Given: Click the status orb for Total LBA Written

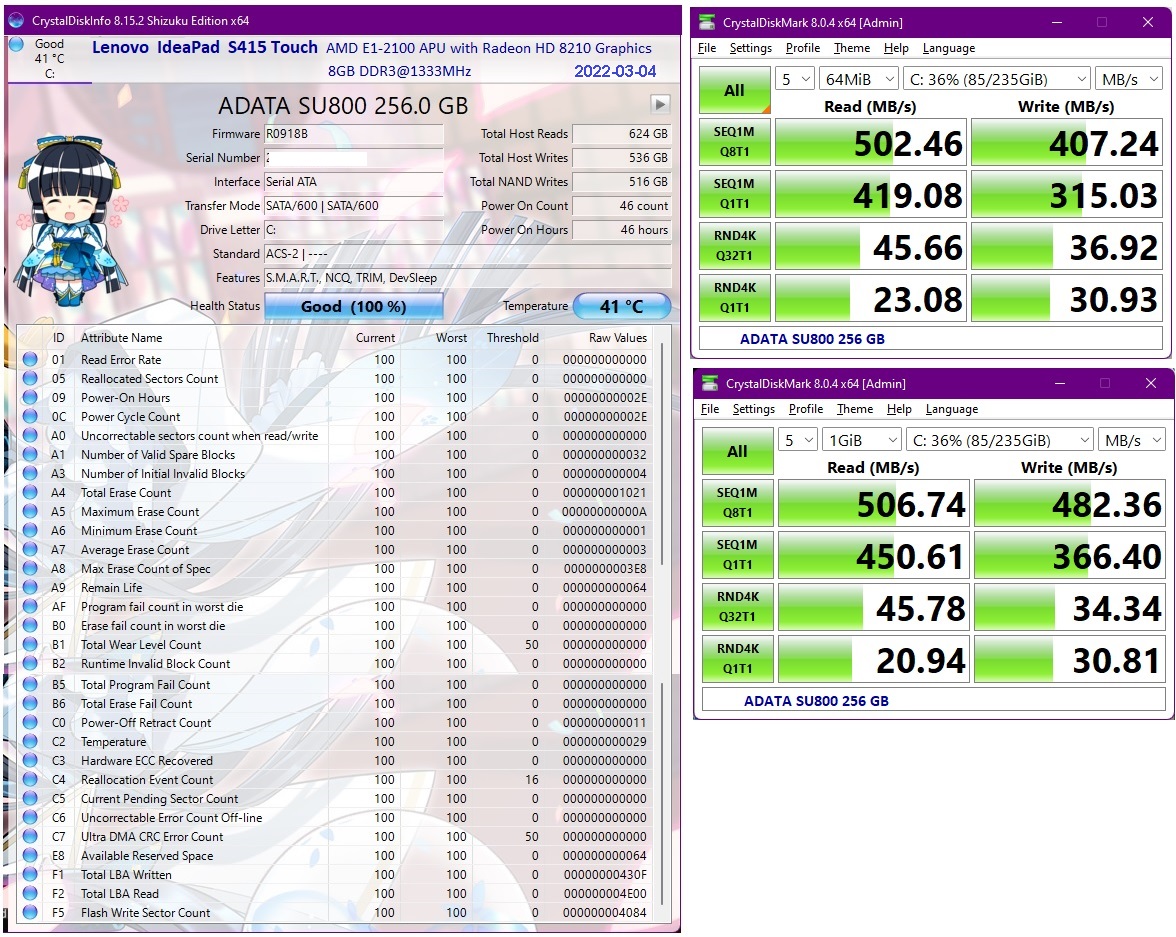Looking at the screenshot, I should [x=30, y=874].
